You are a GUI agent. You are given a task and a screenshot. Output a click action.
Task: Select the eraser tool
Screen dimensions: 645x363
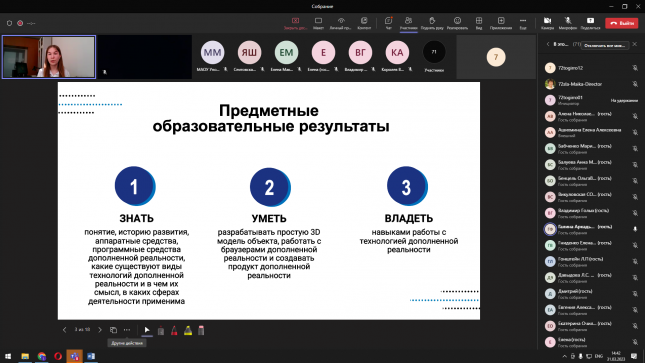201,330
